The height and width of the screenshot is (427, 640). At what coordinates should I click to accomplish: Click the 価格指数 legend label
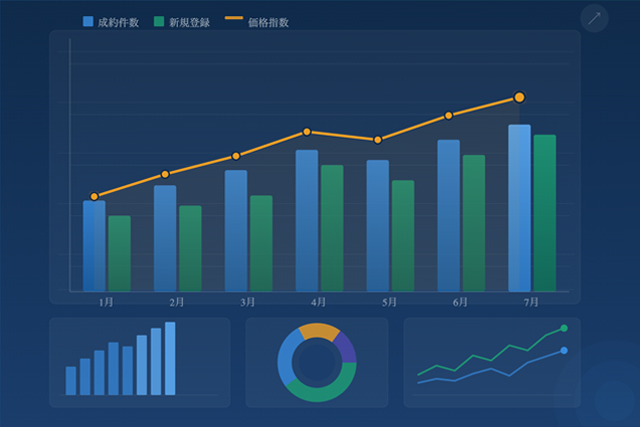(x=269, y=22)
